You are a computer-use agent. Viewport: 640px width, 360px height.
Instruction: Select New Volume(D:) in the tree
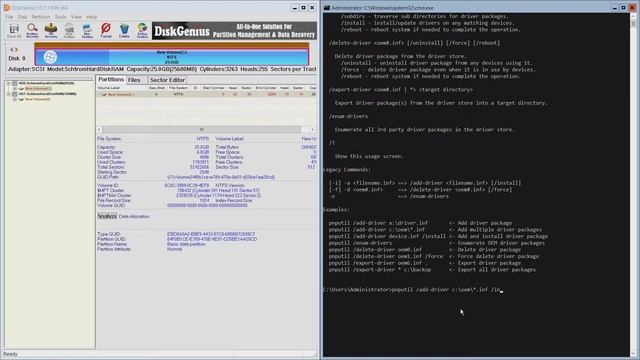coord(38,99)
